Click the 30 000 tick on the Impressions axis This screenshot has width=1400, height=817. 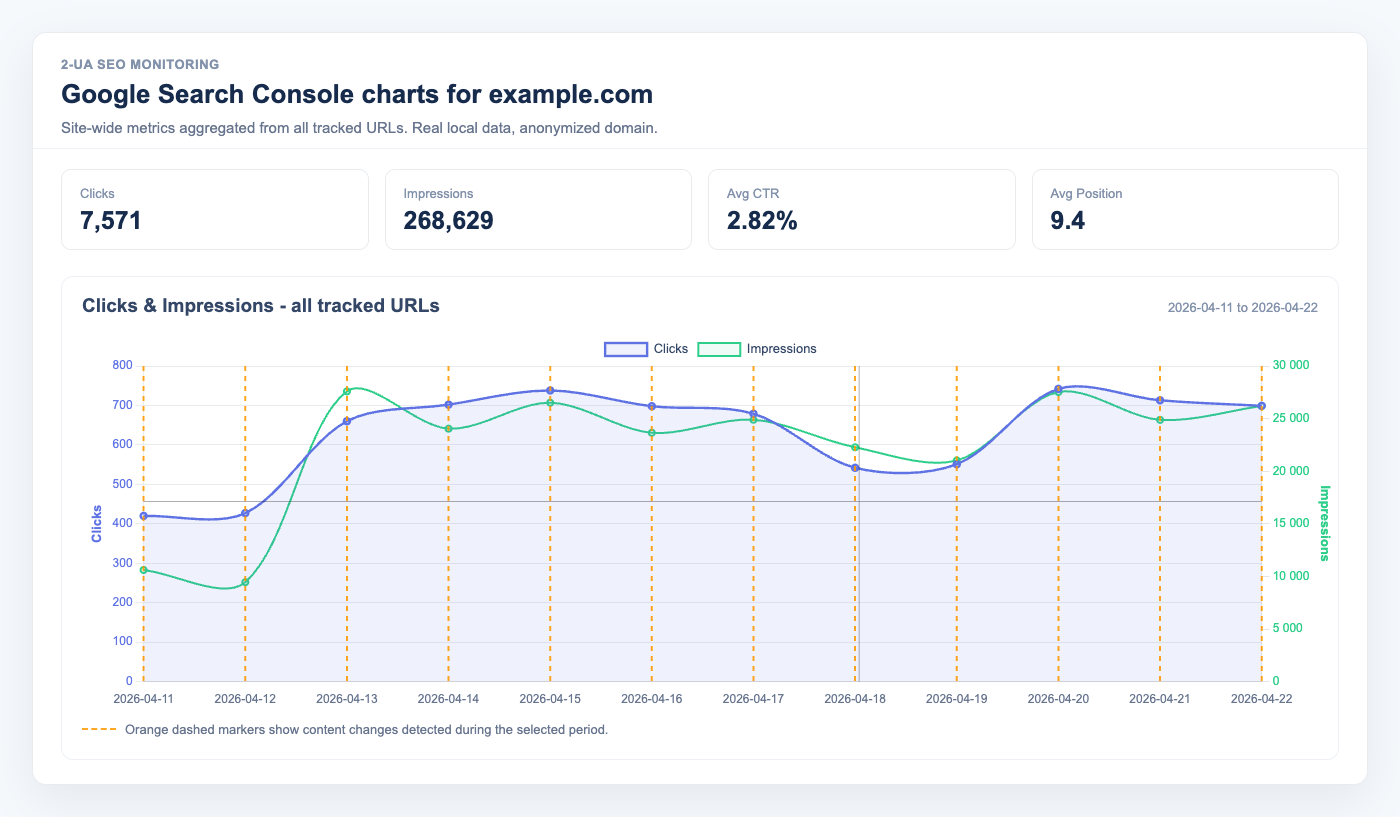click(1289, 366)
